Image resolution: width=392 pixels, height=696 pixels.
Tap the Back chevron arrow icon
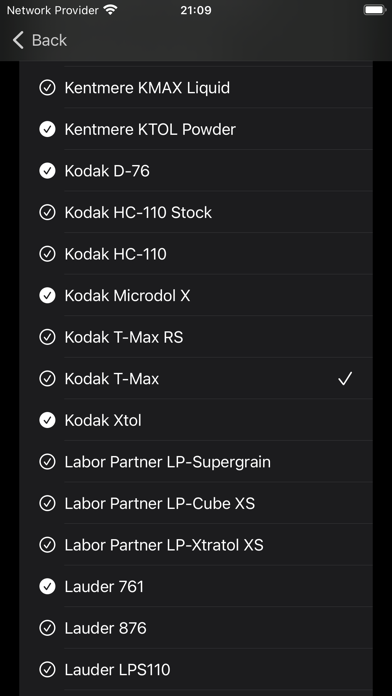point(18,40)
